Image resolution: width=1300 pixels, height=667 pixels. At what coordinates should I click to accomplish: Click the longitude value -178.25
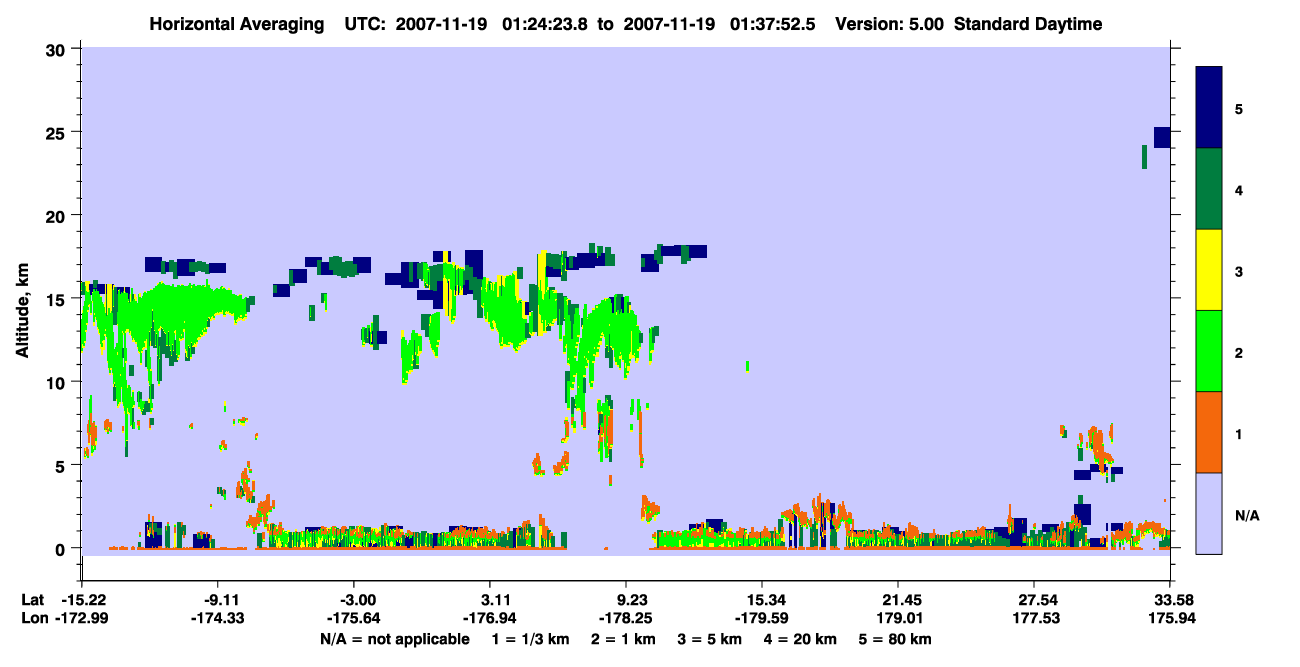[626, 618]
